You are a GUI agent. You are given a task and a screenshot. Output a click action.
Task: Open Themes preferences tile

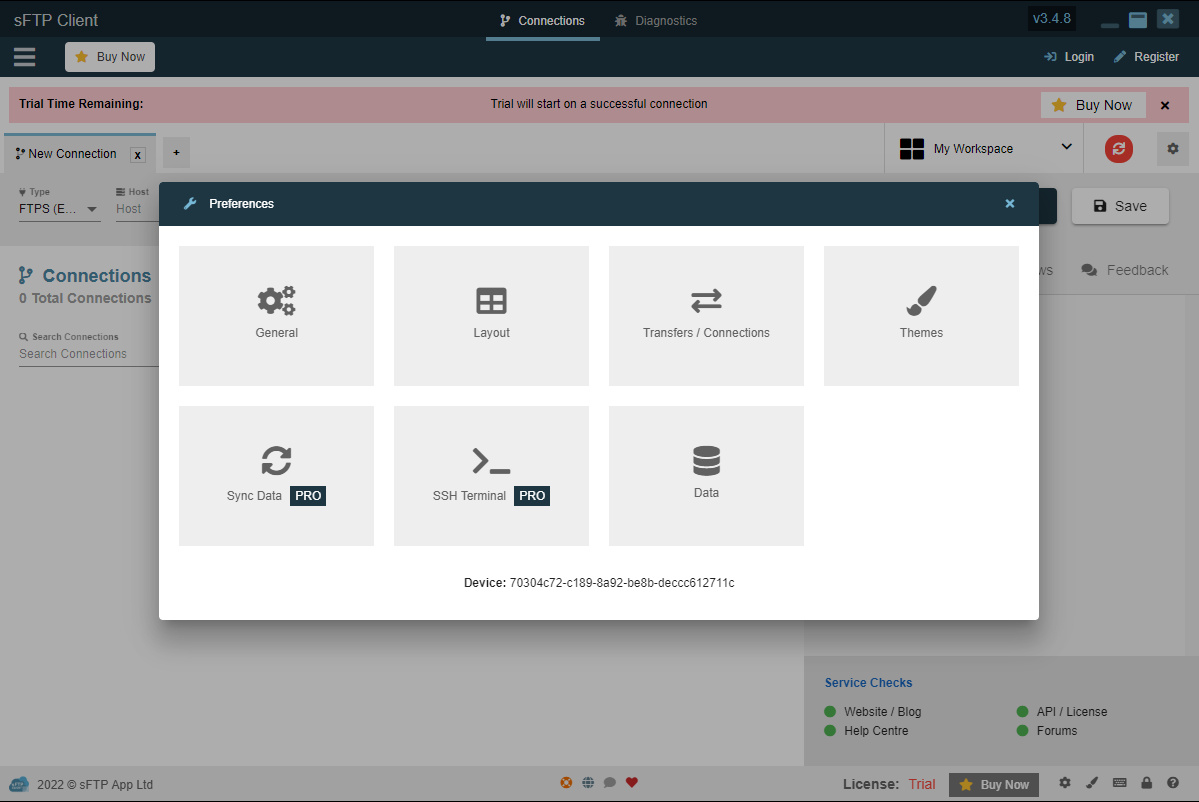(921, 316)
